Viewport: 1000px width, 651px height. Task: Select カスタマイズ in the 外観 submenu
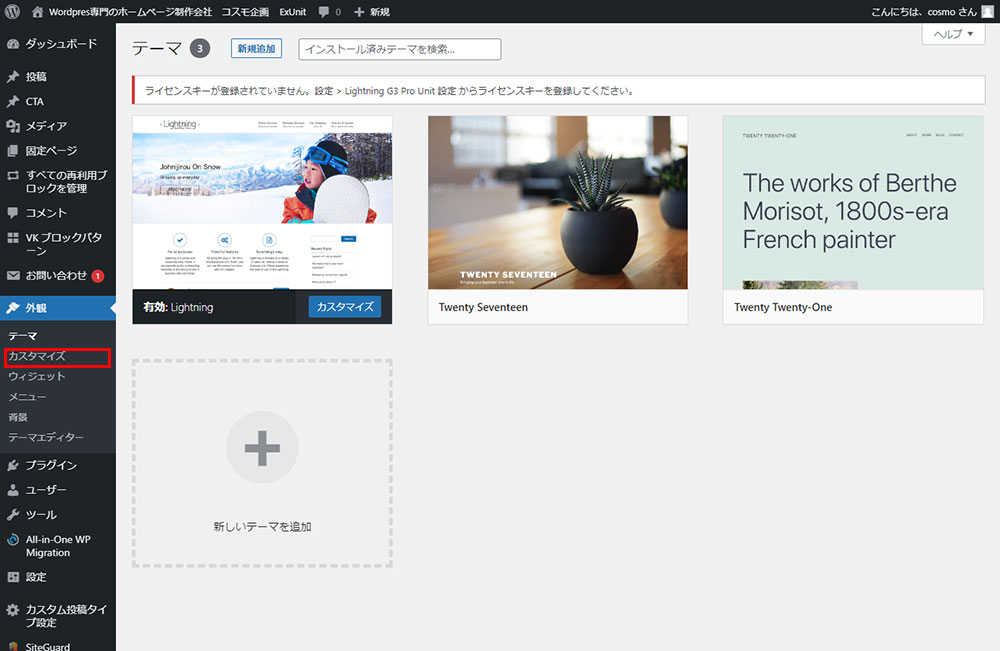pyautogui.click(x=37, y=357)
